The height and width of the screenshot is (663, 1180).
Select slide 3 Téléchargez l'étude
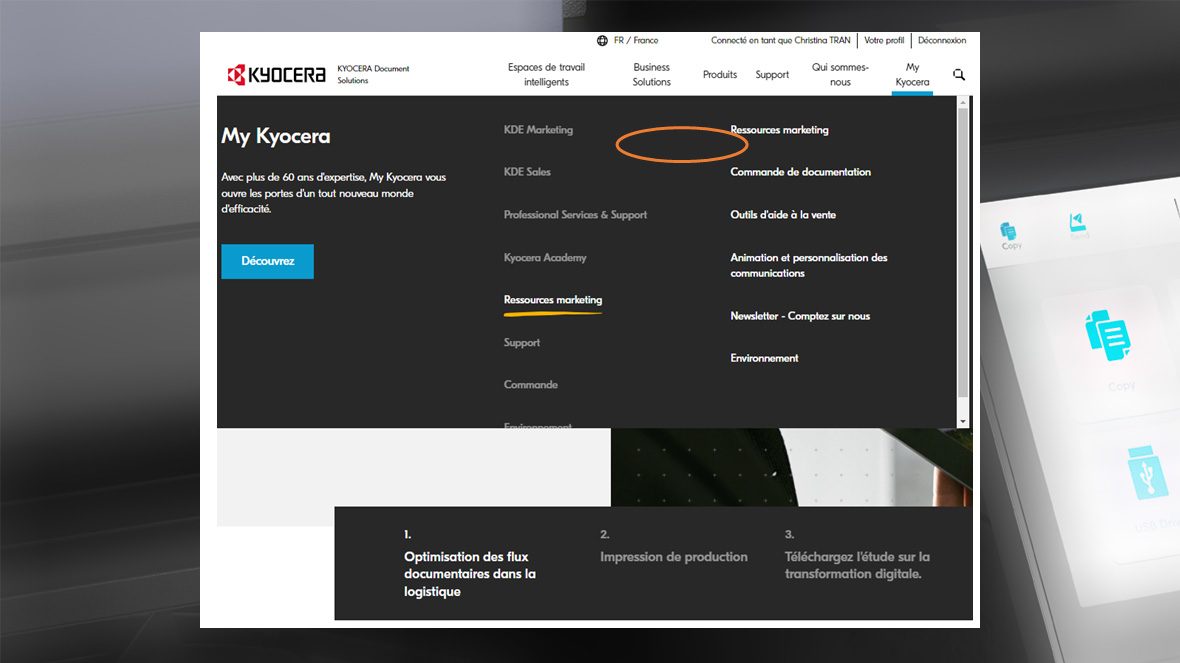(x=857, y=565)
